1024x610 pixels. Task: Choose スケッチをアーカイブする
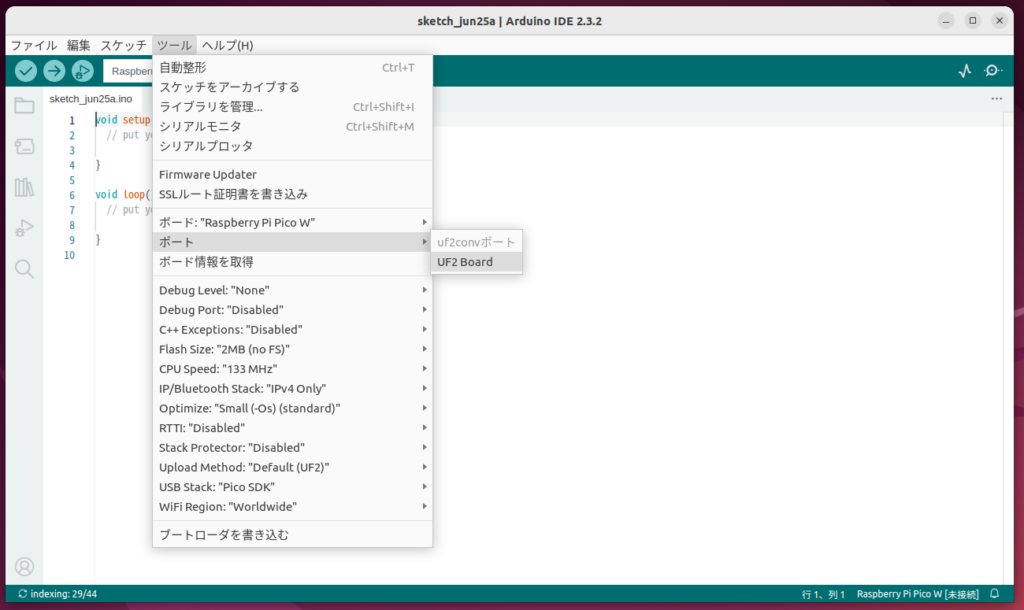tap(292, 87)
